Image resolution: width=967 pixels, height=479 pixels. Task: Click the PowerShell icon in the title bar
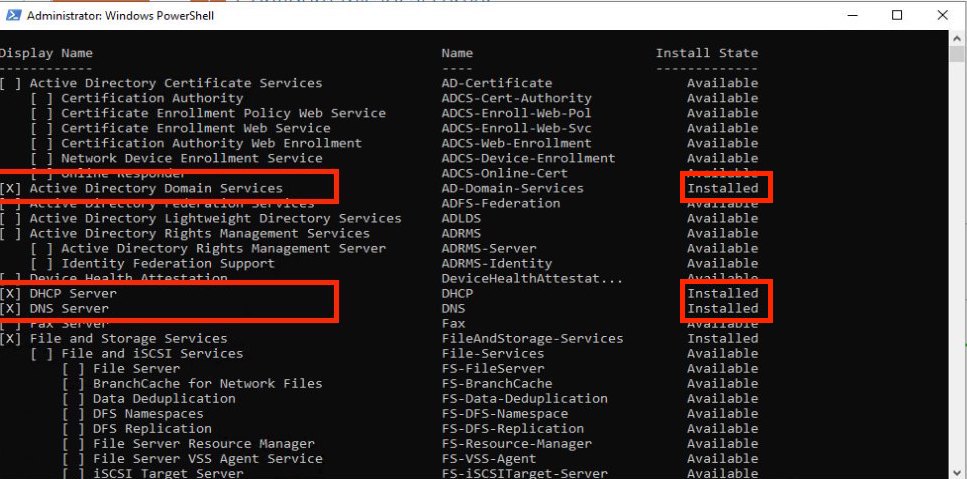tap(13, 15)
